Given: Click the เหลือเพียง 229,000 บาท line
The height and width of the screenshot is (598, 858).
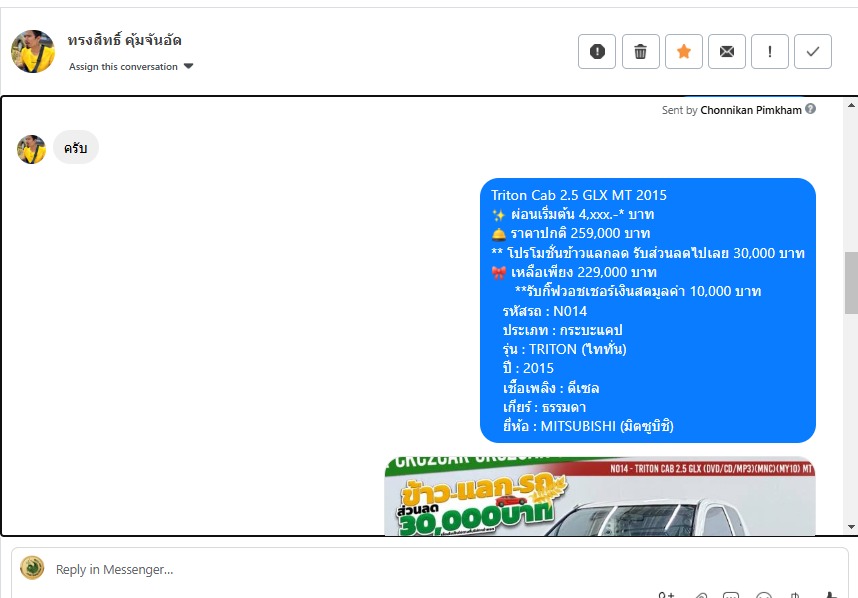Looking at the screenshot, I should (574, 272).
